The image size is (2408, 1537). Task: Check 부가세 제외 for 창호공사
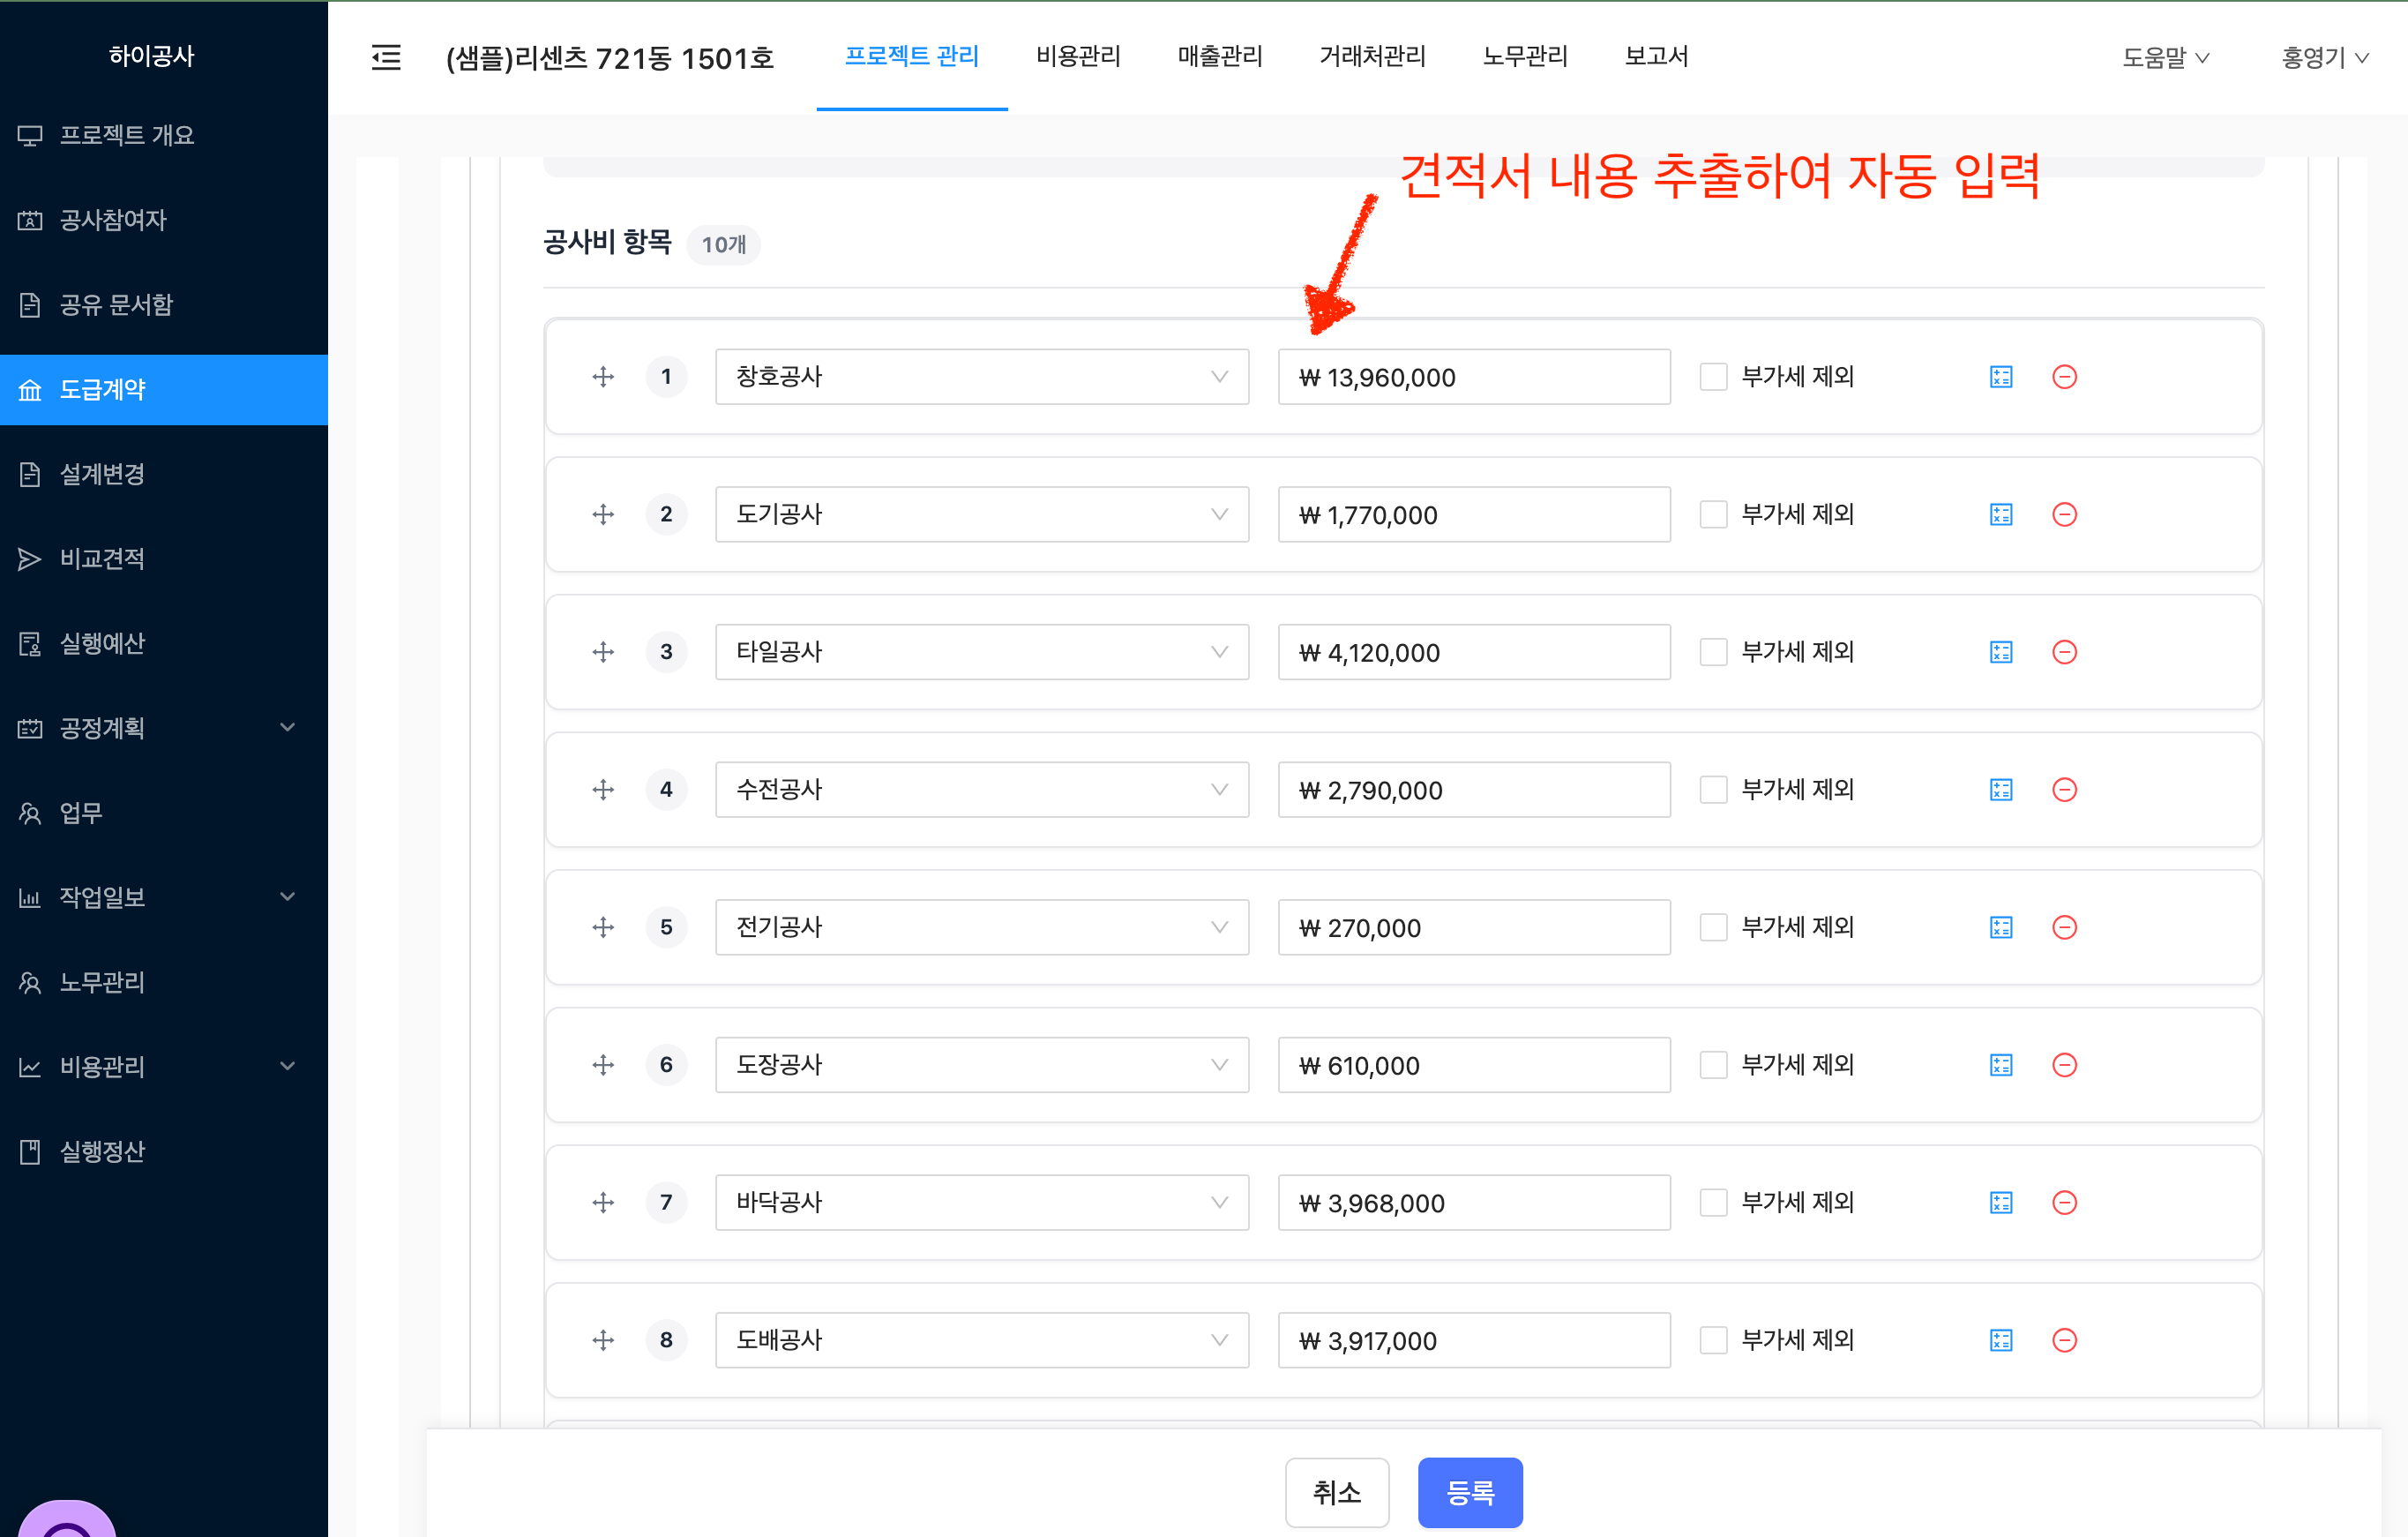click(1713, 377)
